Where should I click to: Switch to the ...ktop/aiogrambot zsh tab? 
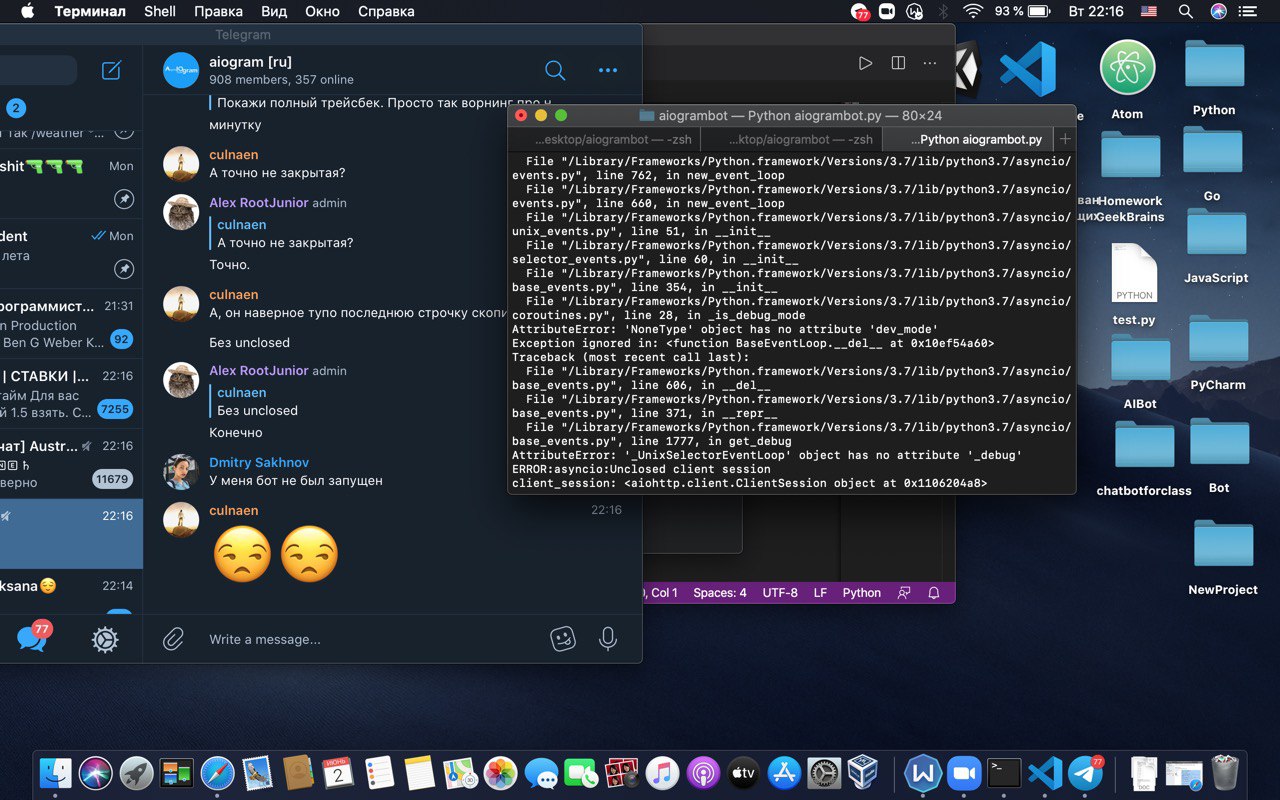791,139
